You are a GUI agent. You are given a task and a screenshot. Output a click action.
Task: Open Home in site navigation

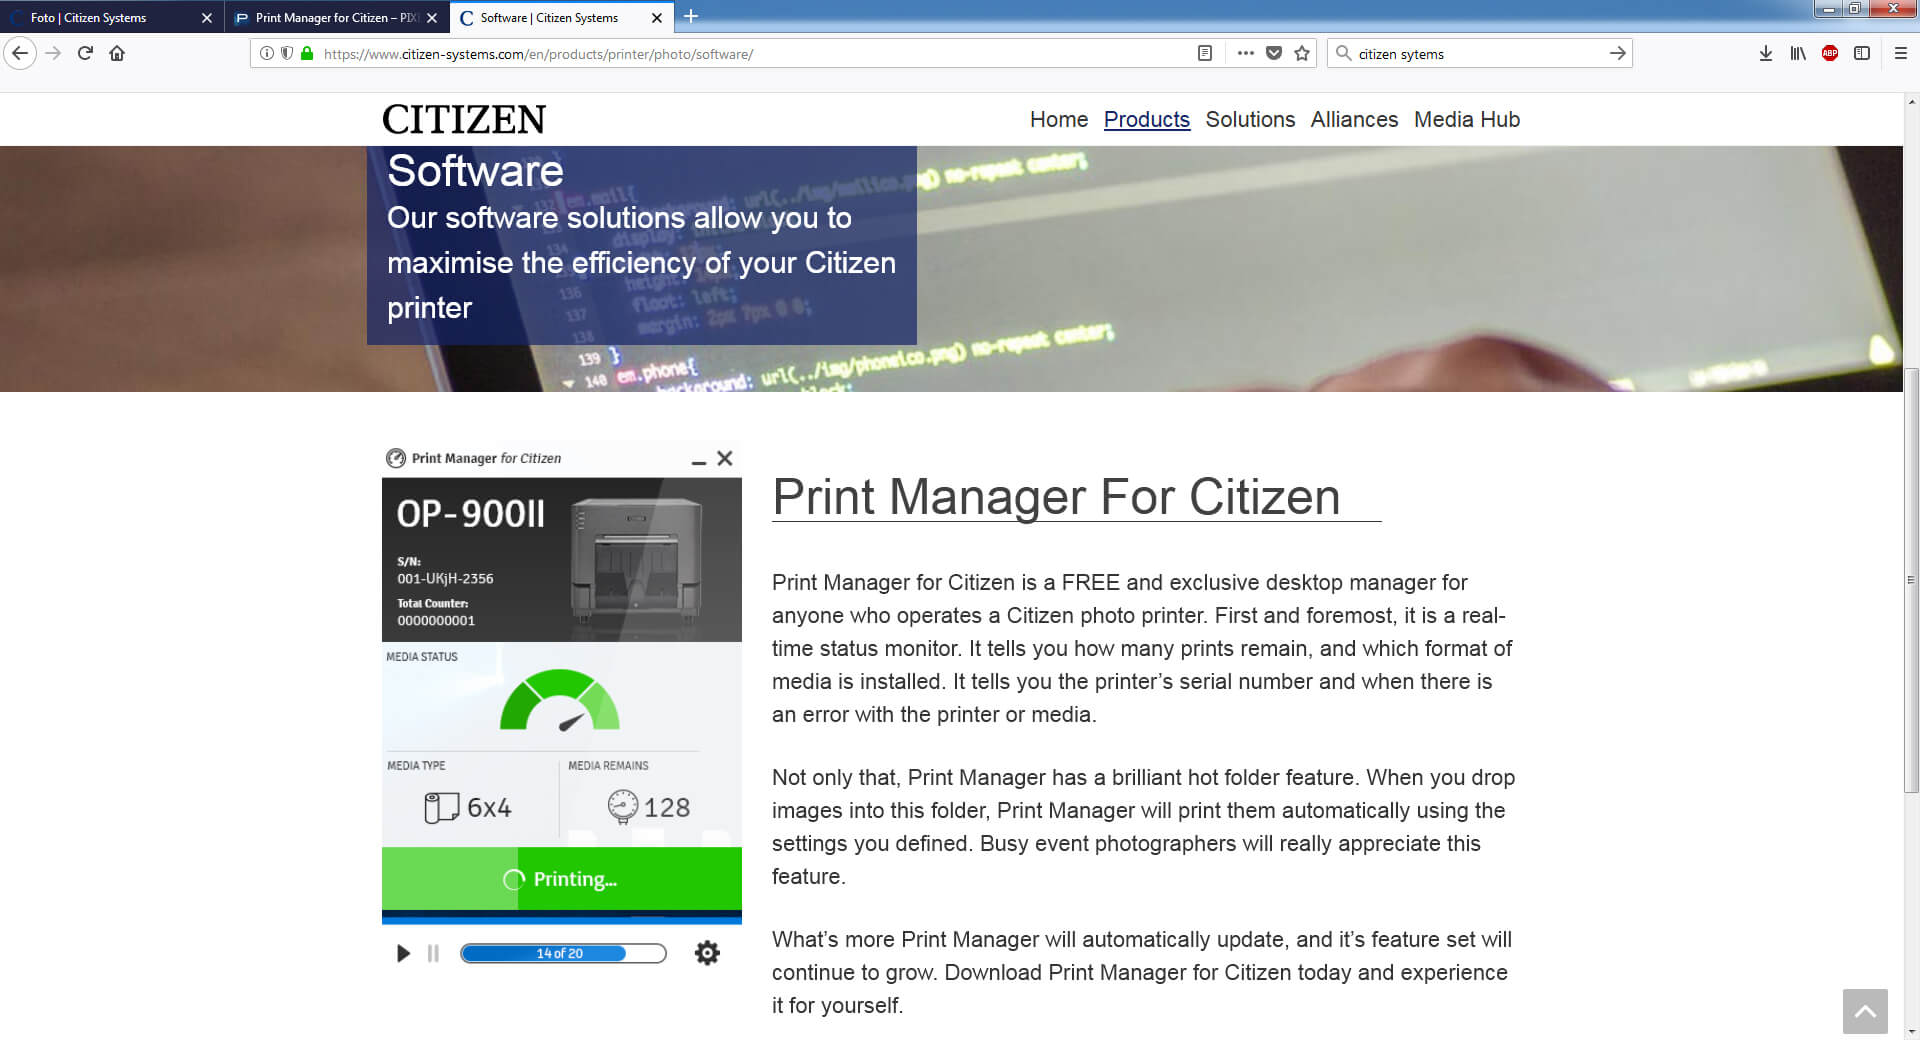(1059, 119)
